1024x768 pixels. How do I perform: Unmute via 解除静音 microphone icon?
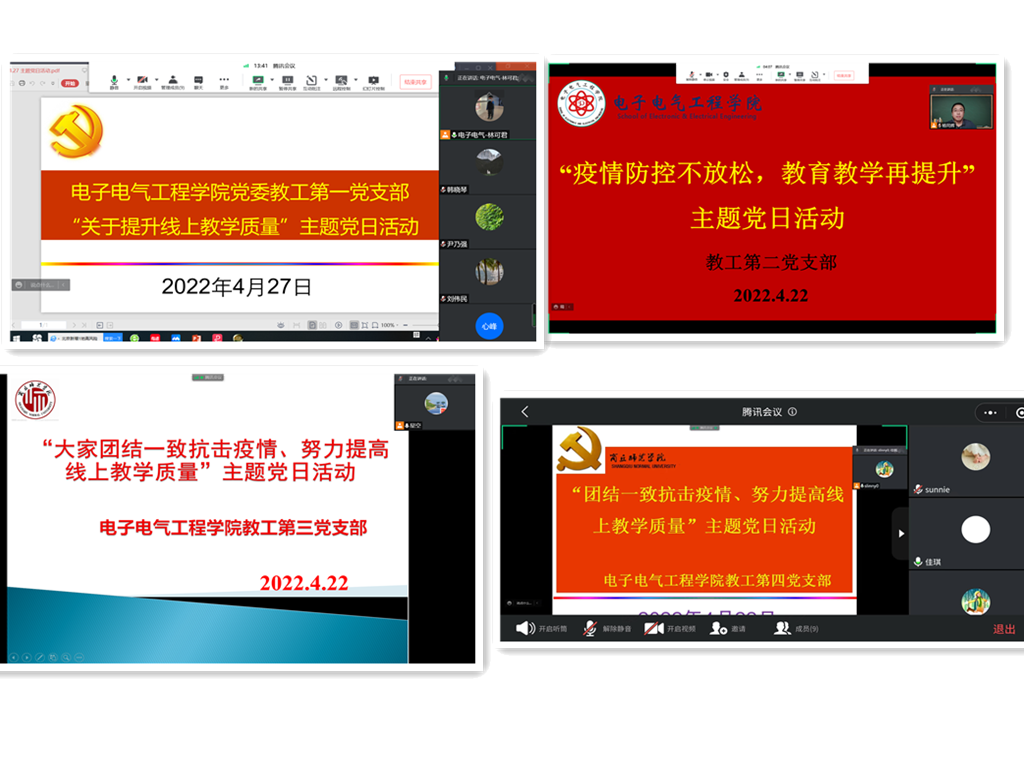pyautogui.click(x=591, y=628)
